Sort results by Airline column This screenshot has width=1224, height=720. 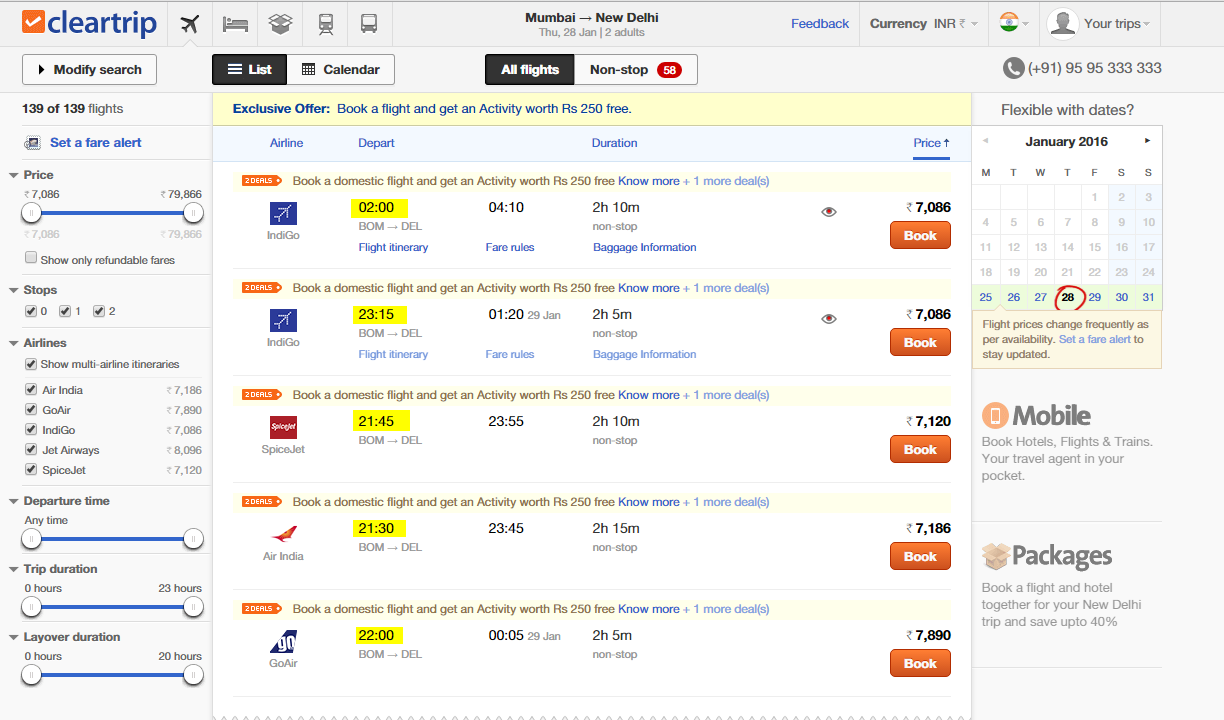(x=286, y=143)
